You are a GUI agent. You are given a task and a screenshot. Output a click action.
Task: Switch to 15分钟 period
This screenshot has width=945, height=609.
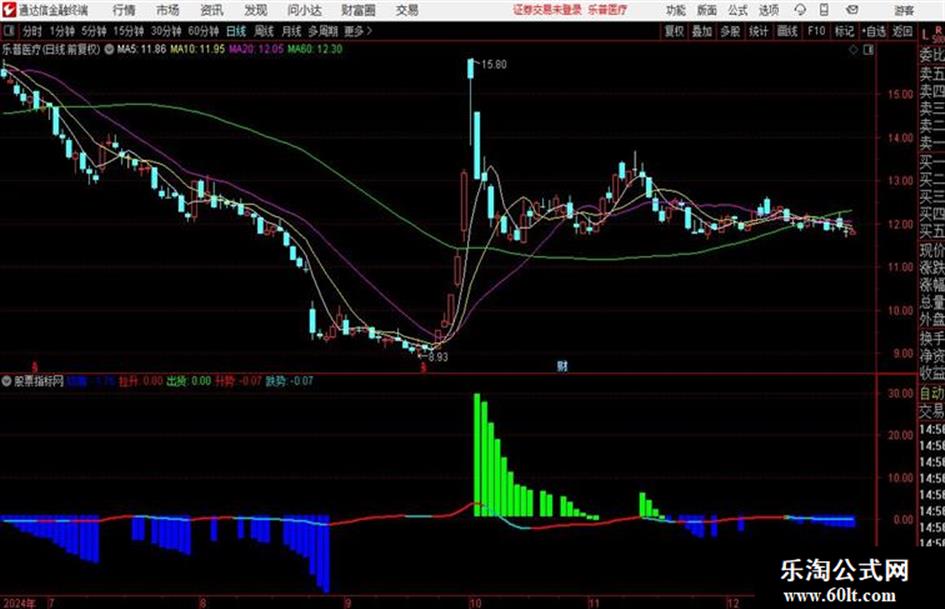tap(128, 31)
